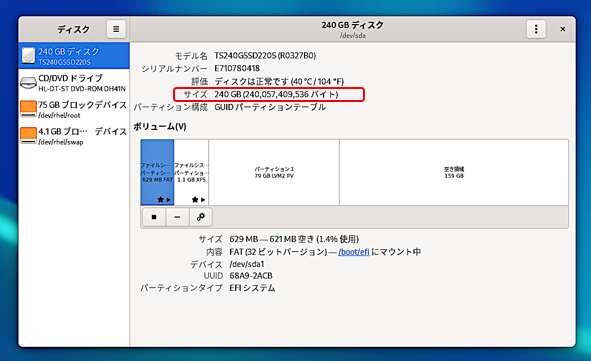Open the drive options three-dot menu
Image resolution: width=591 pixels, height=361 pixels.
[536, 29]
